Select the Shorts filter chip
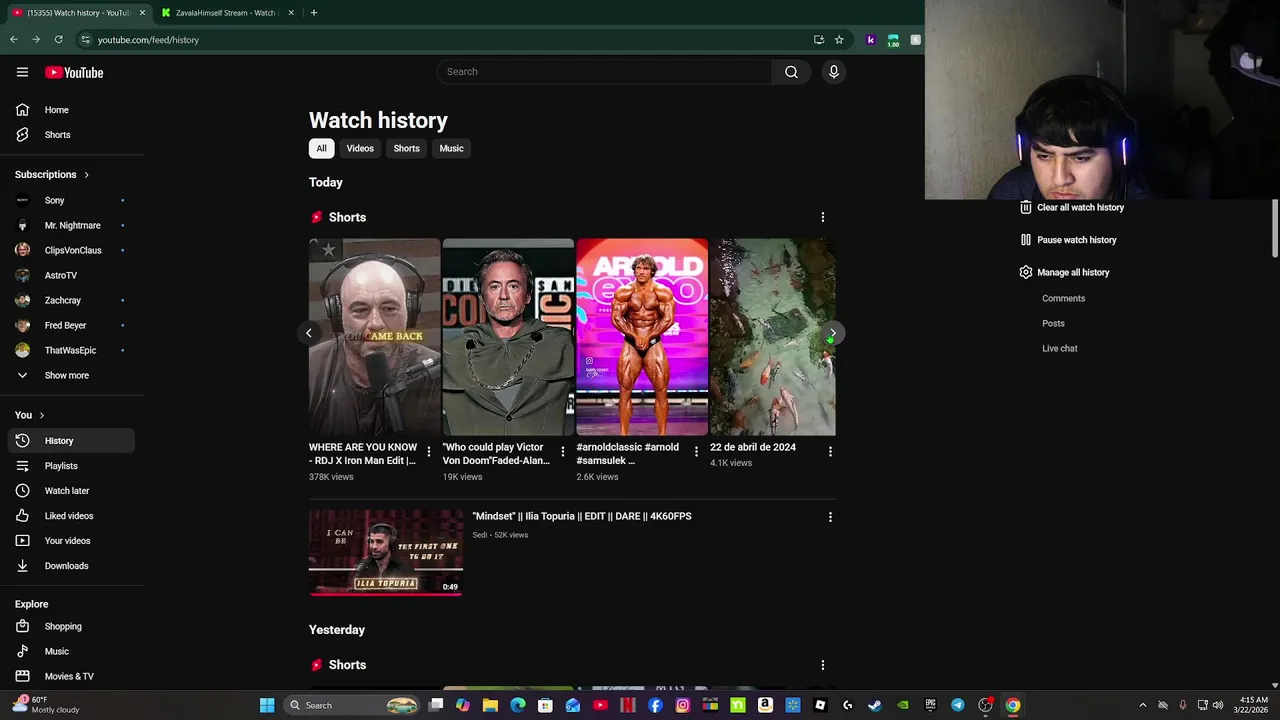Image resolution: width=1280 pixels, height=720 pixels. coord(406,148)
